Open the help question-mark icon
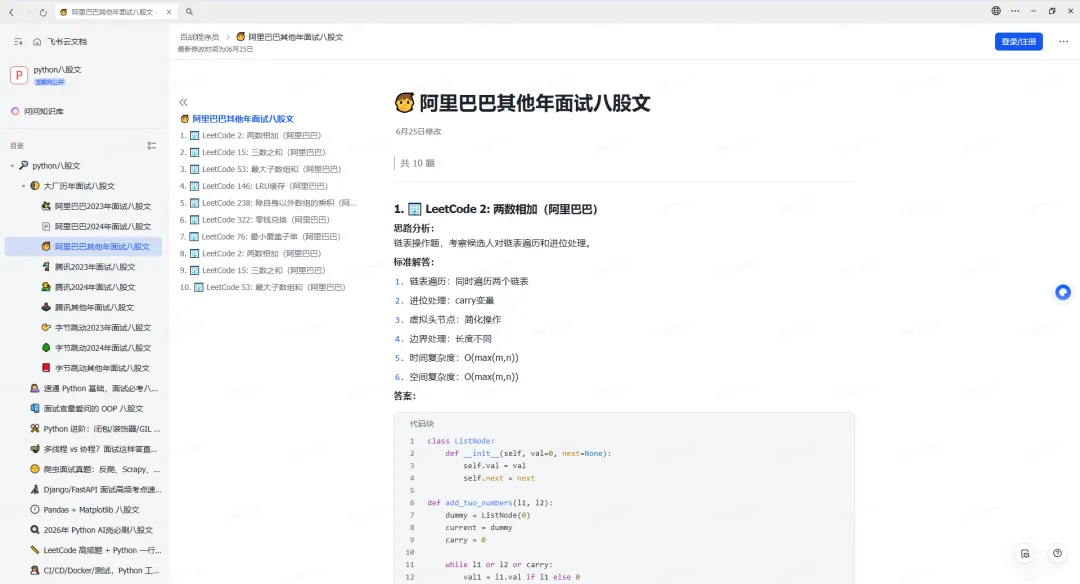 [1057, 553]
